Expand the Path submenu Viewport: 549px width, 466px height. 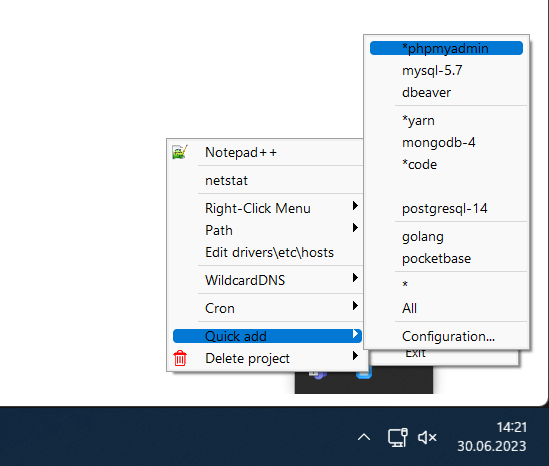point(267,230)
